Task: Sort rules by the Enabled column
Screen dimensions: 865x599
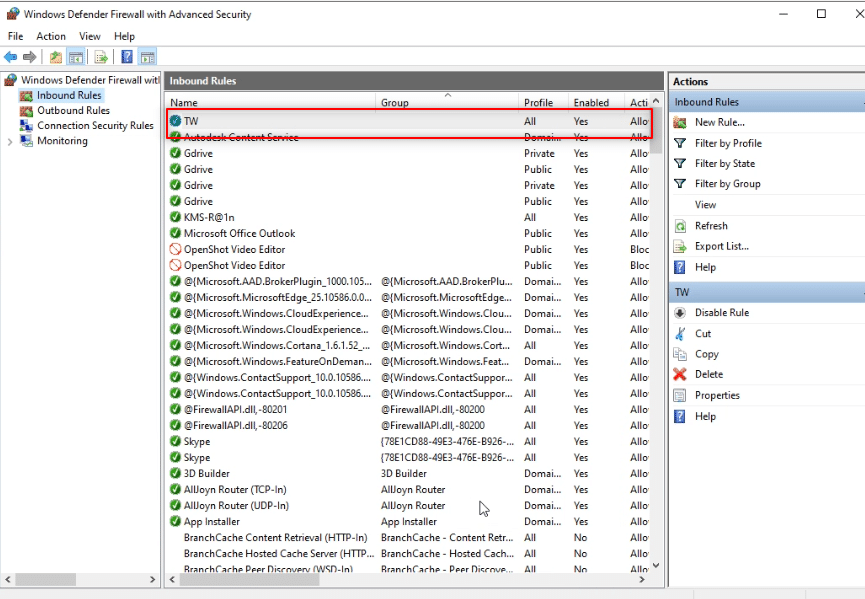Action: click(x=596, y=103)
